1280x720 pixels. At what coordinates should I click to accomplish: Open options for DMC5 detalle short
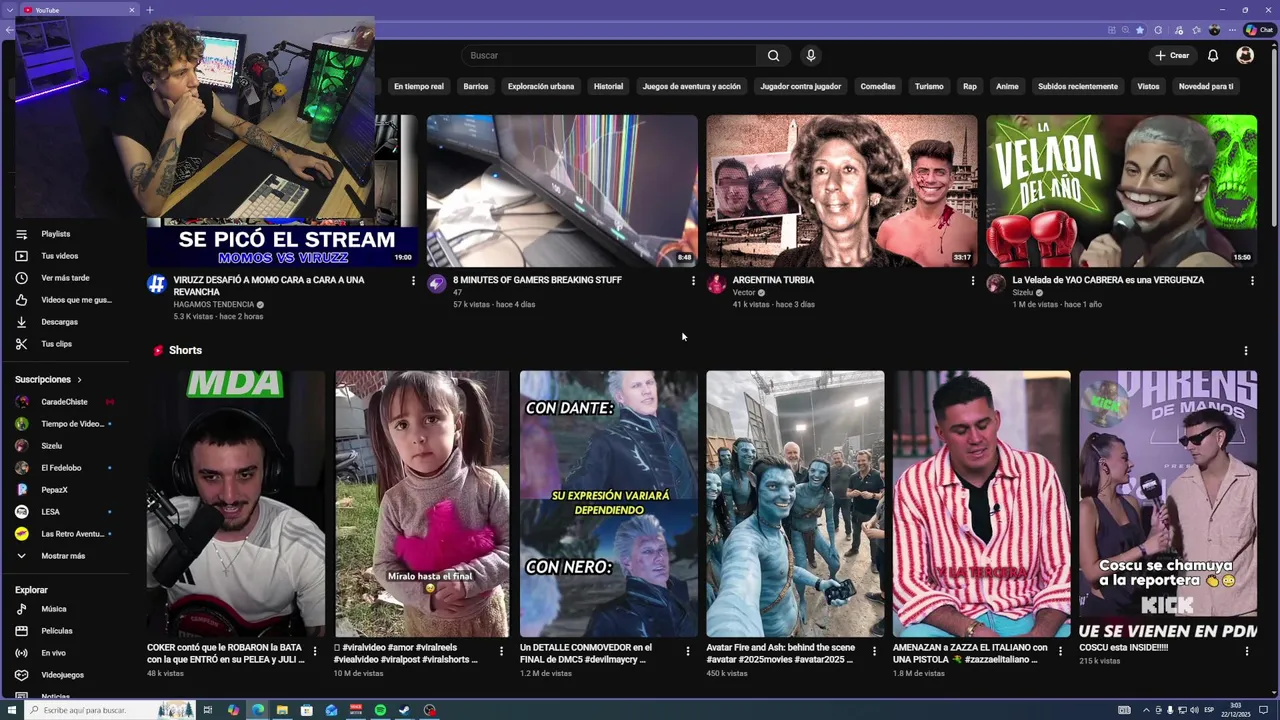pos(688,651)
